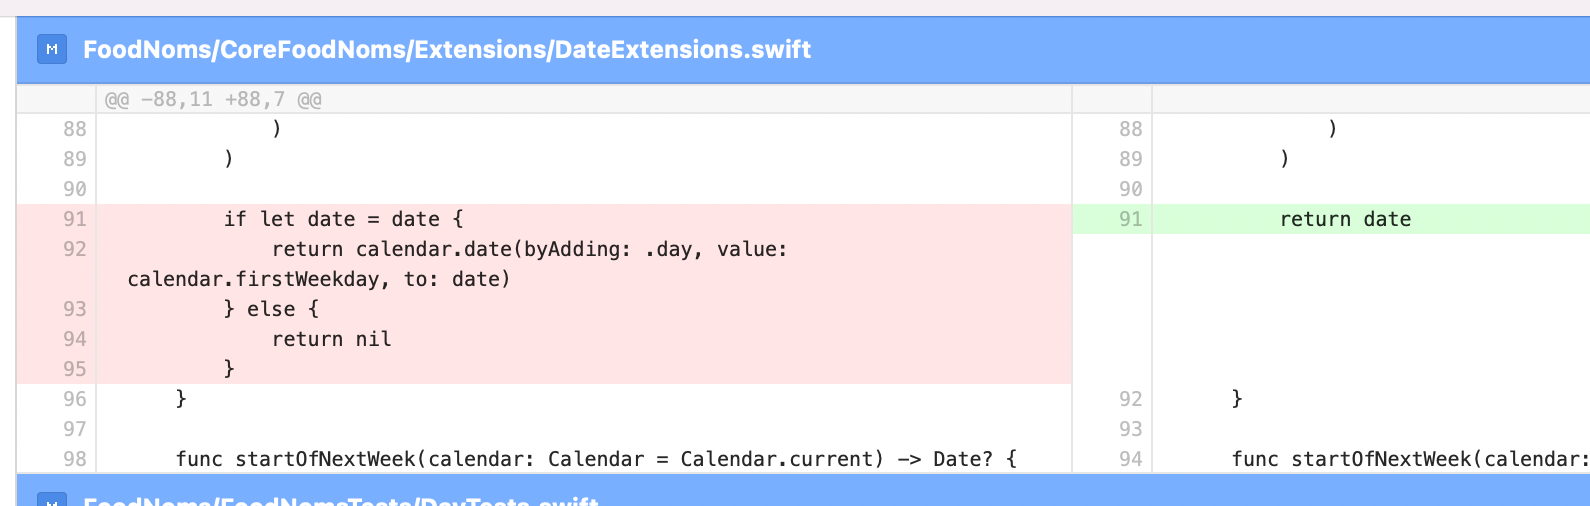Screen dimensions: 1590x506
Task: Select line number 92 in right pane
Action: coord(1130,399)
